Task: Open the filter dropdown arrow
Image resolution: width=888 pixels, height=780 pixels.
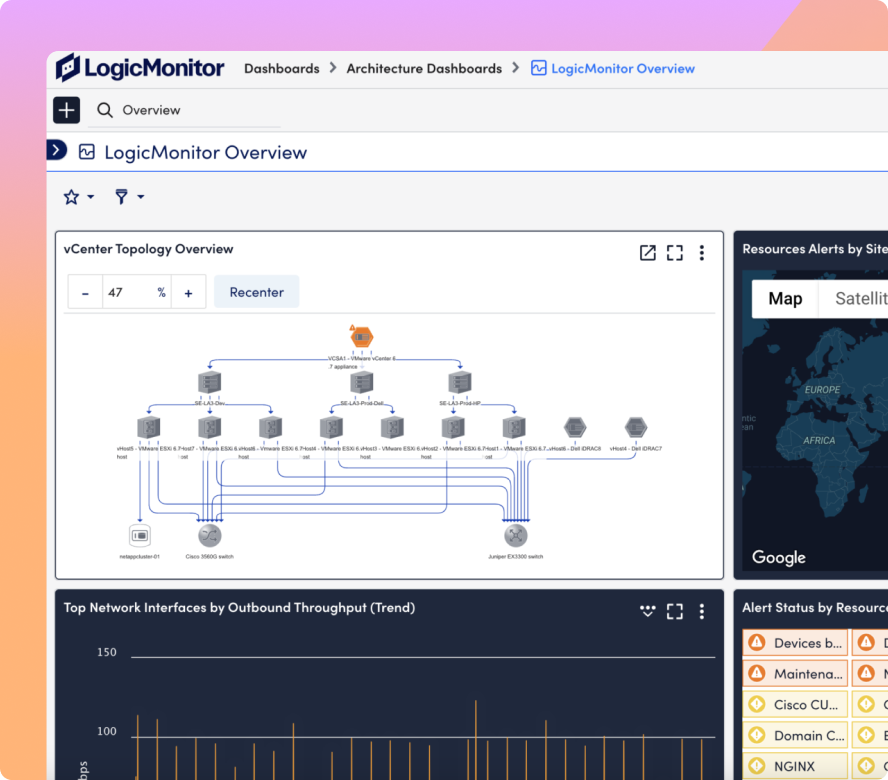Action: [141, 197]
